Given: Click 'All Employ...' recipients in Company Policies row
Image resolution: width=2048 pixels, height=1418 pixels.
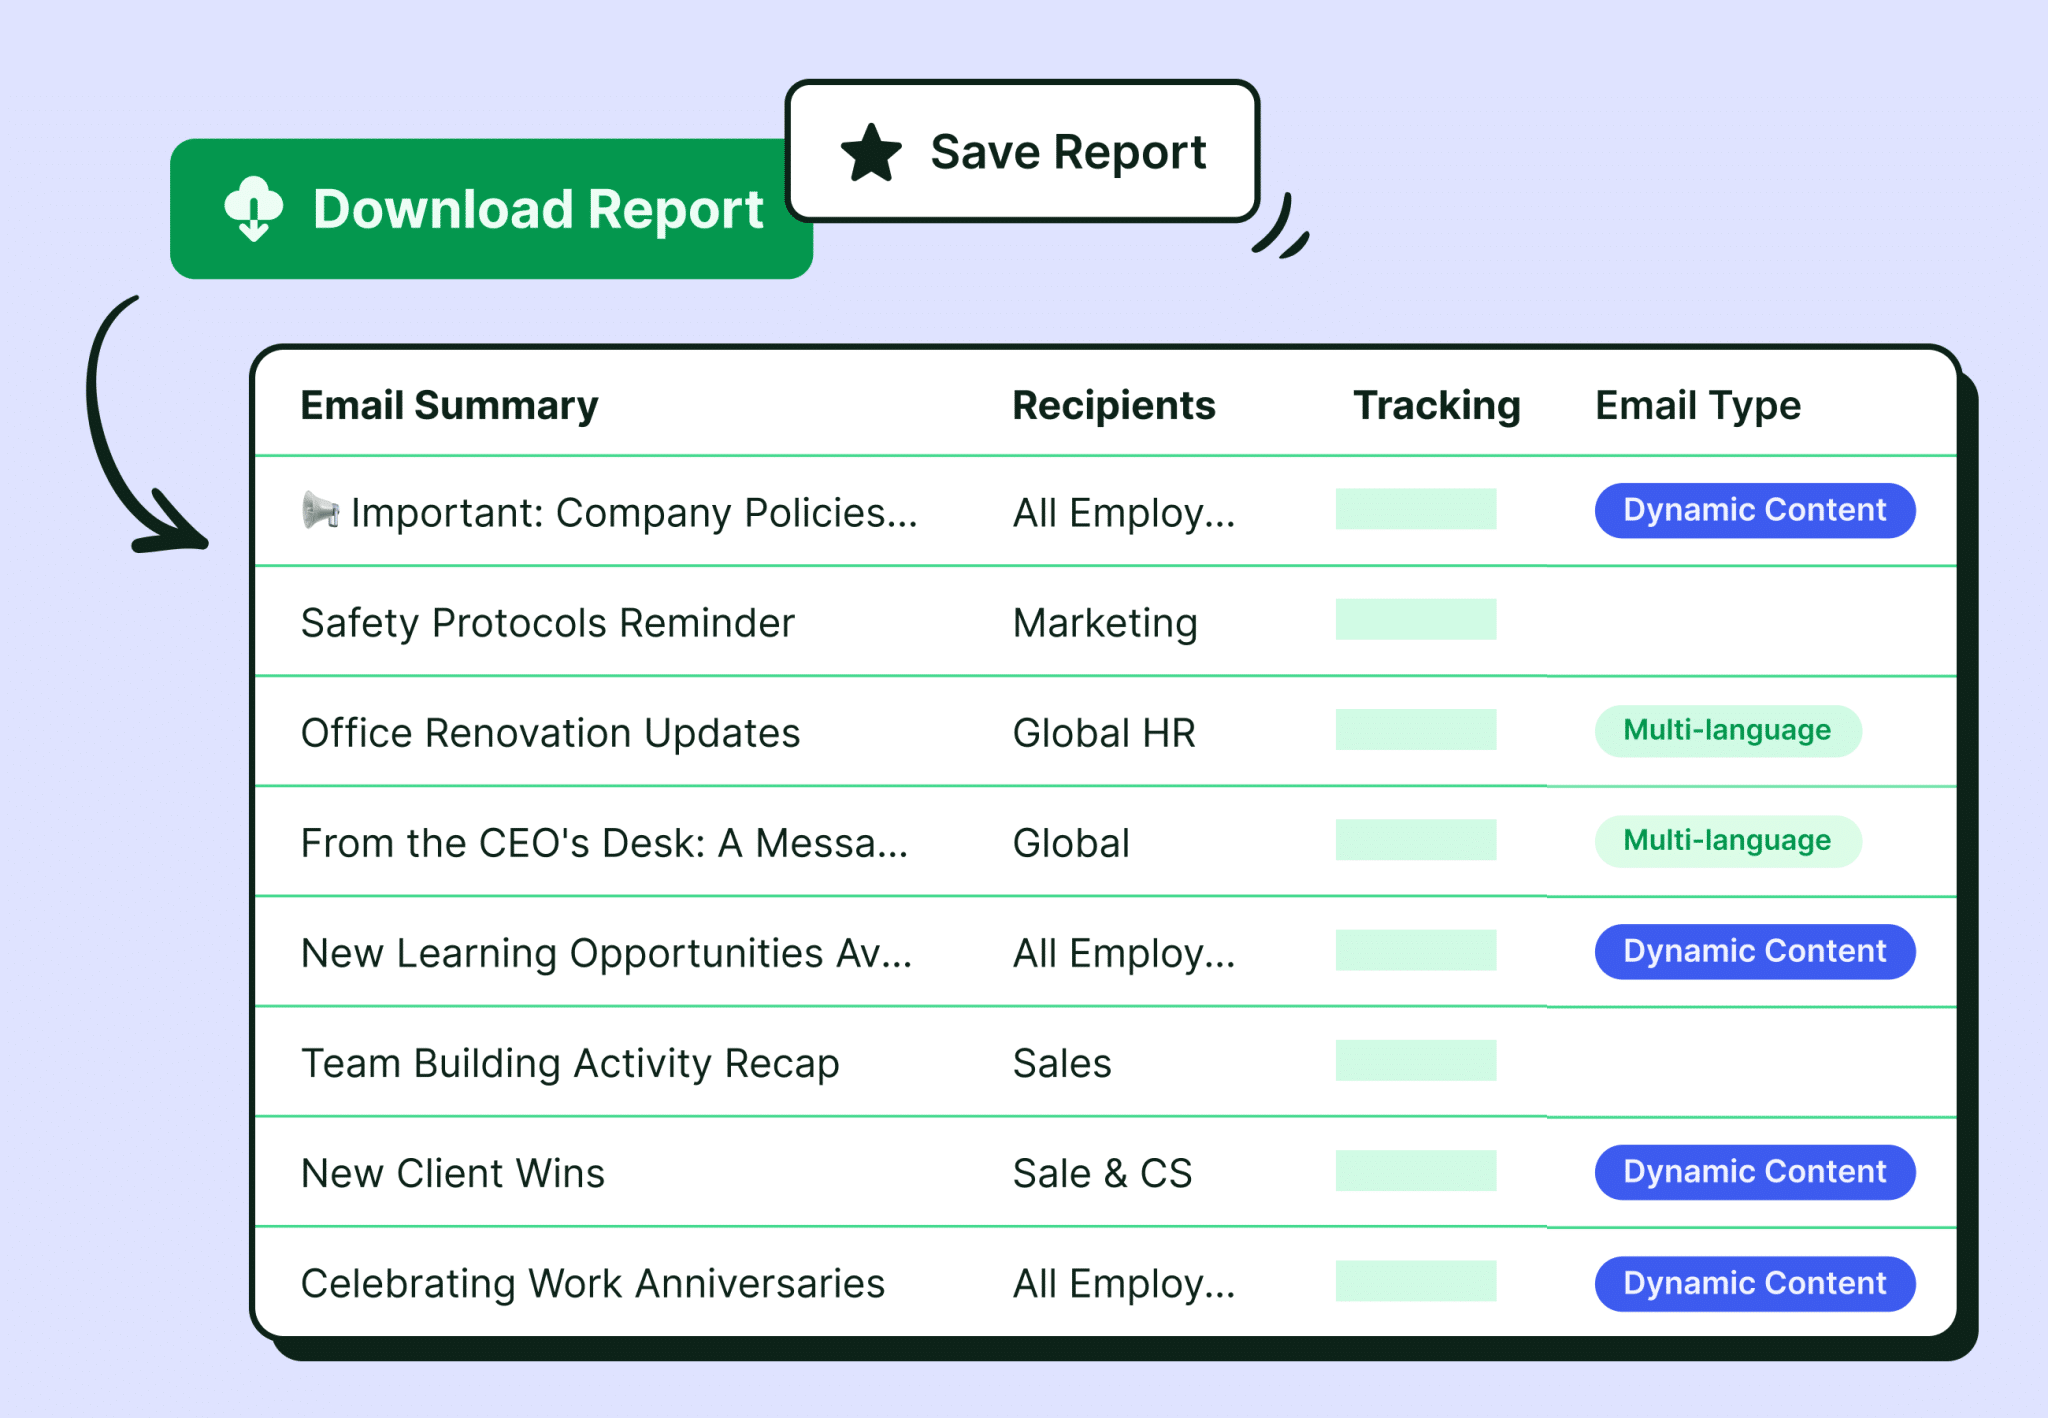Looking at the screenshot, I should pos(1124,512).
